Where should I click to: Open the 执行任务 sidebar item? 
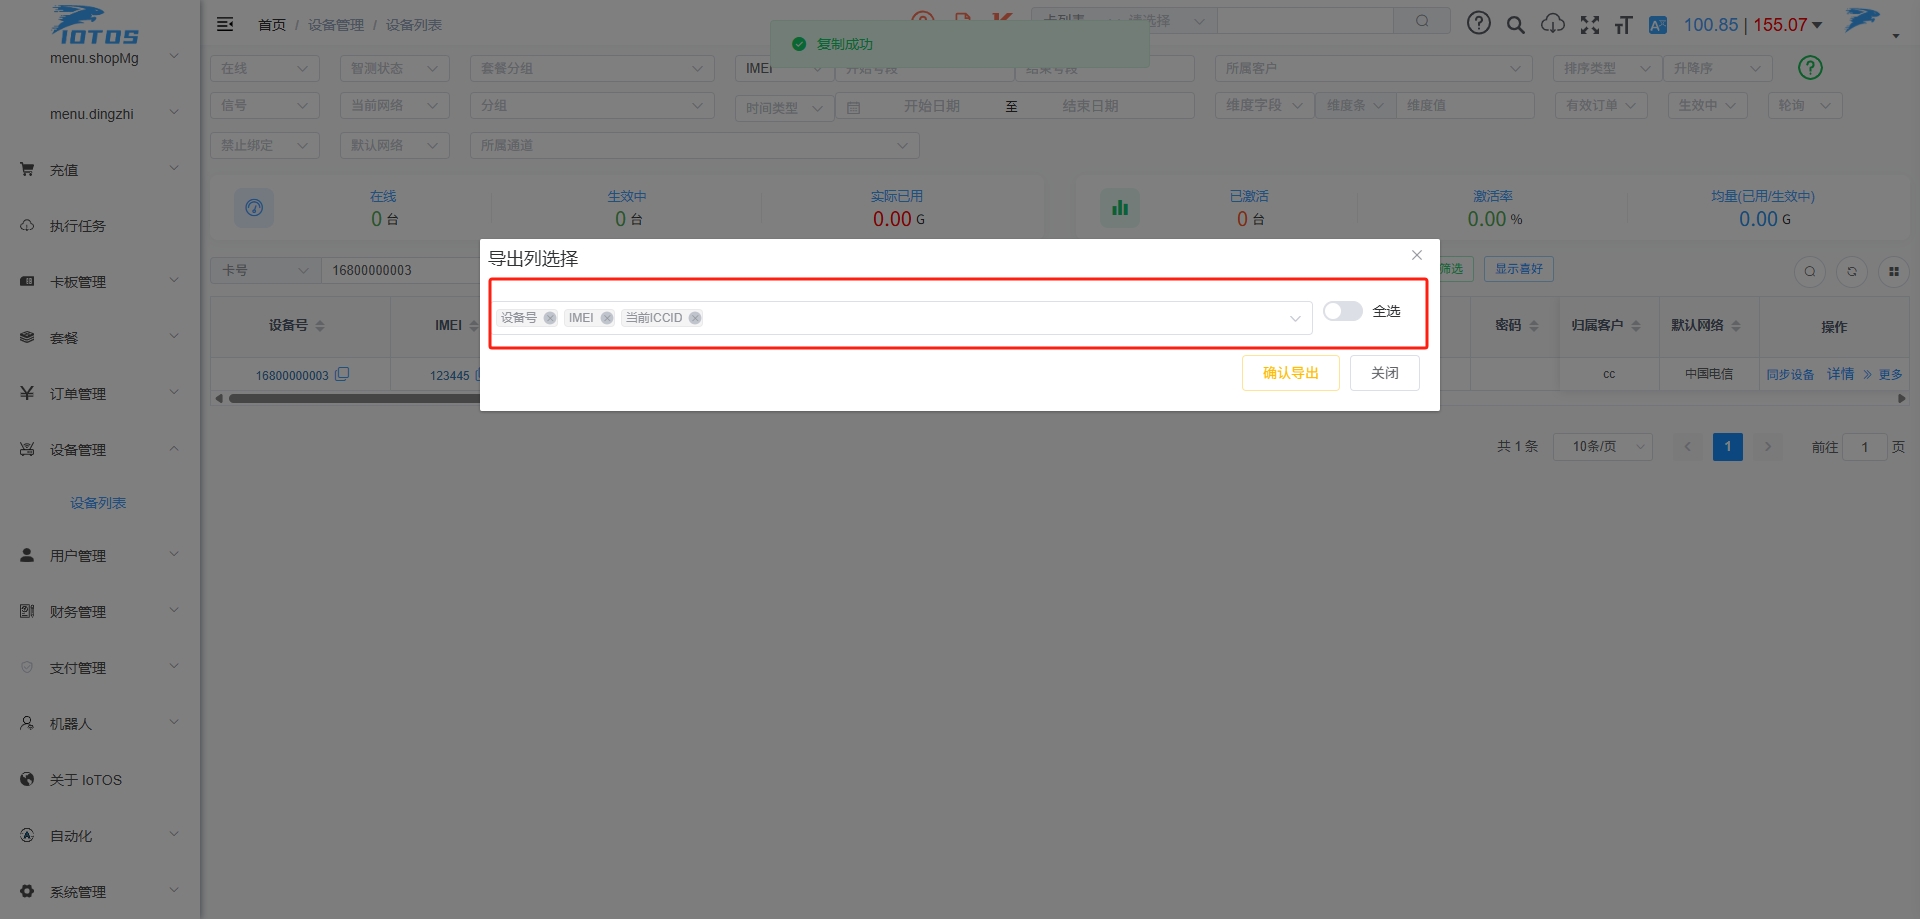coord(100,226)
